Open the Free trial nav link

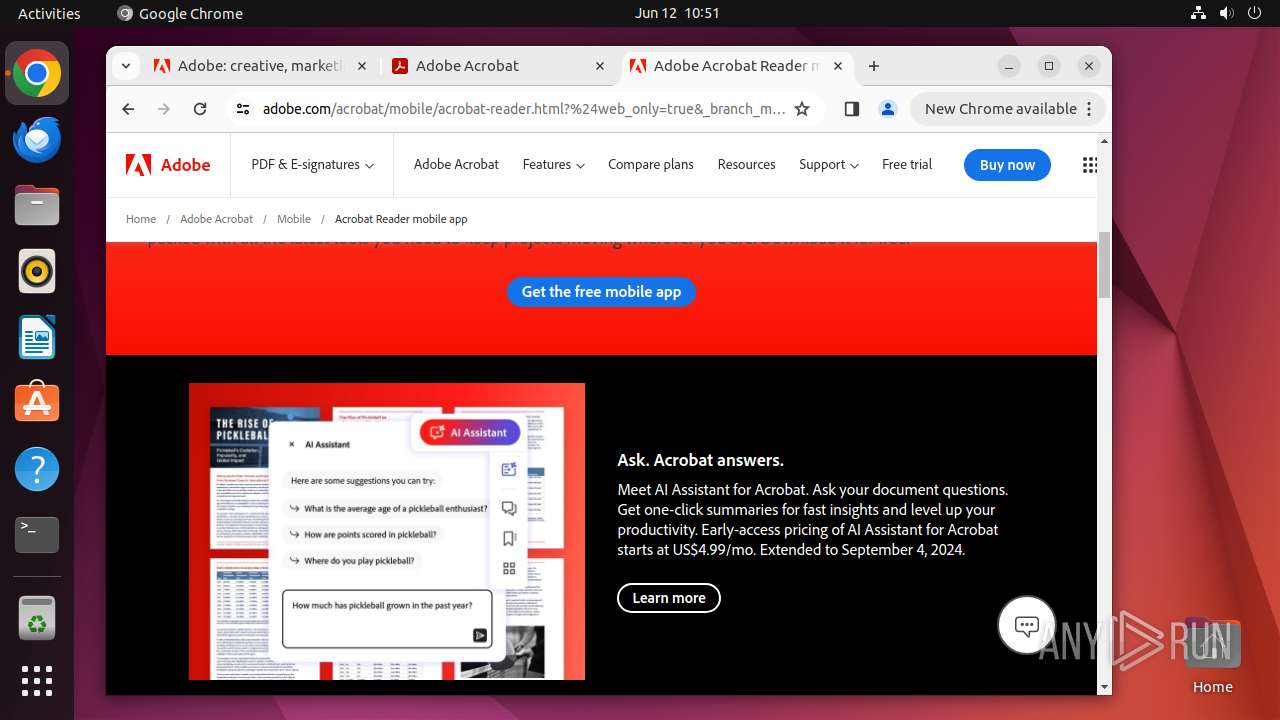pyautogui.click(x=907, y=165)
